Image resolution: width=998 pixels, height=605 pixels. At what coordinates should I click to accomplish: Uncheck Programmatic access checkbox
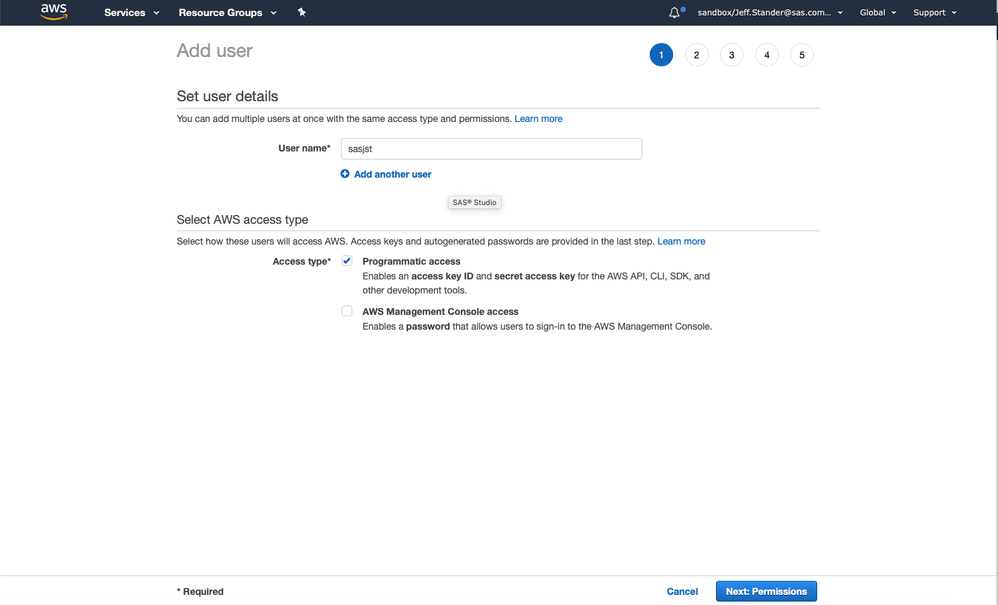[x=347, y=261]
